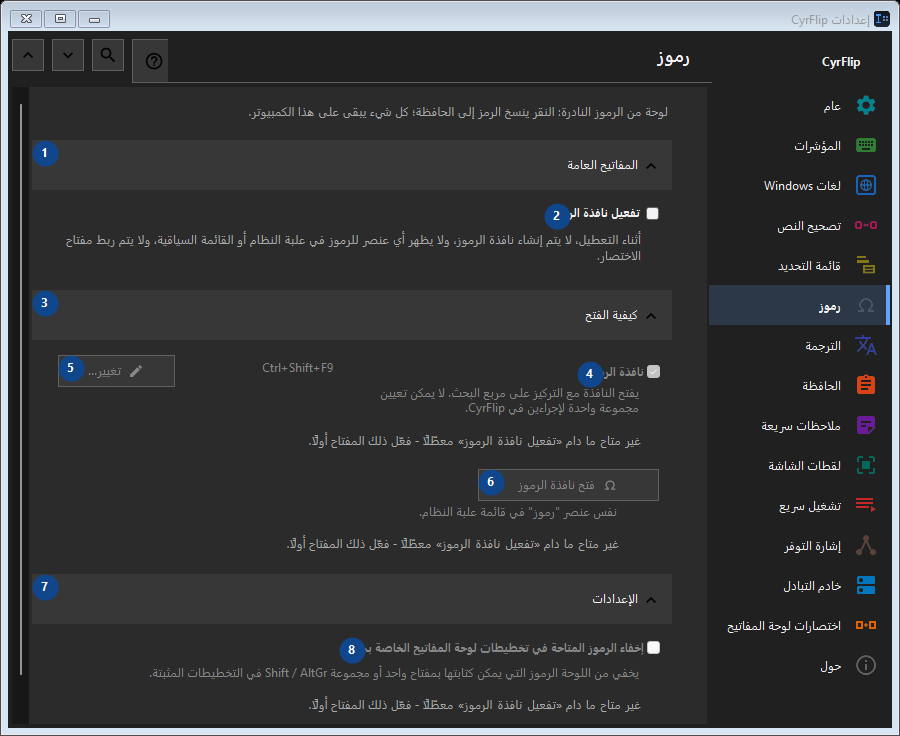Open the قائمة التحديد icon
This screenshot has width=900, height=736.
coord(866,265)
